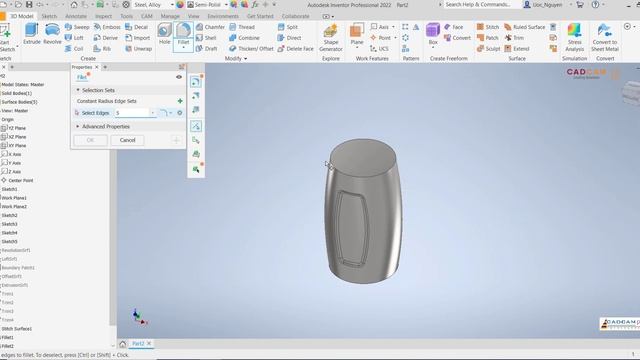The width and height of the screenshot is (640, 360).
Task: Open the Tools tab
Action: click(127, 16)
